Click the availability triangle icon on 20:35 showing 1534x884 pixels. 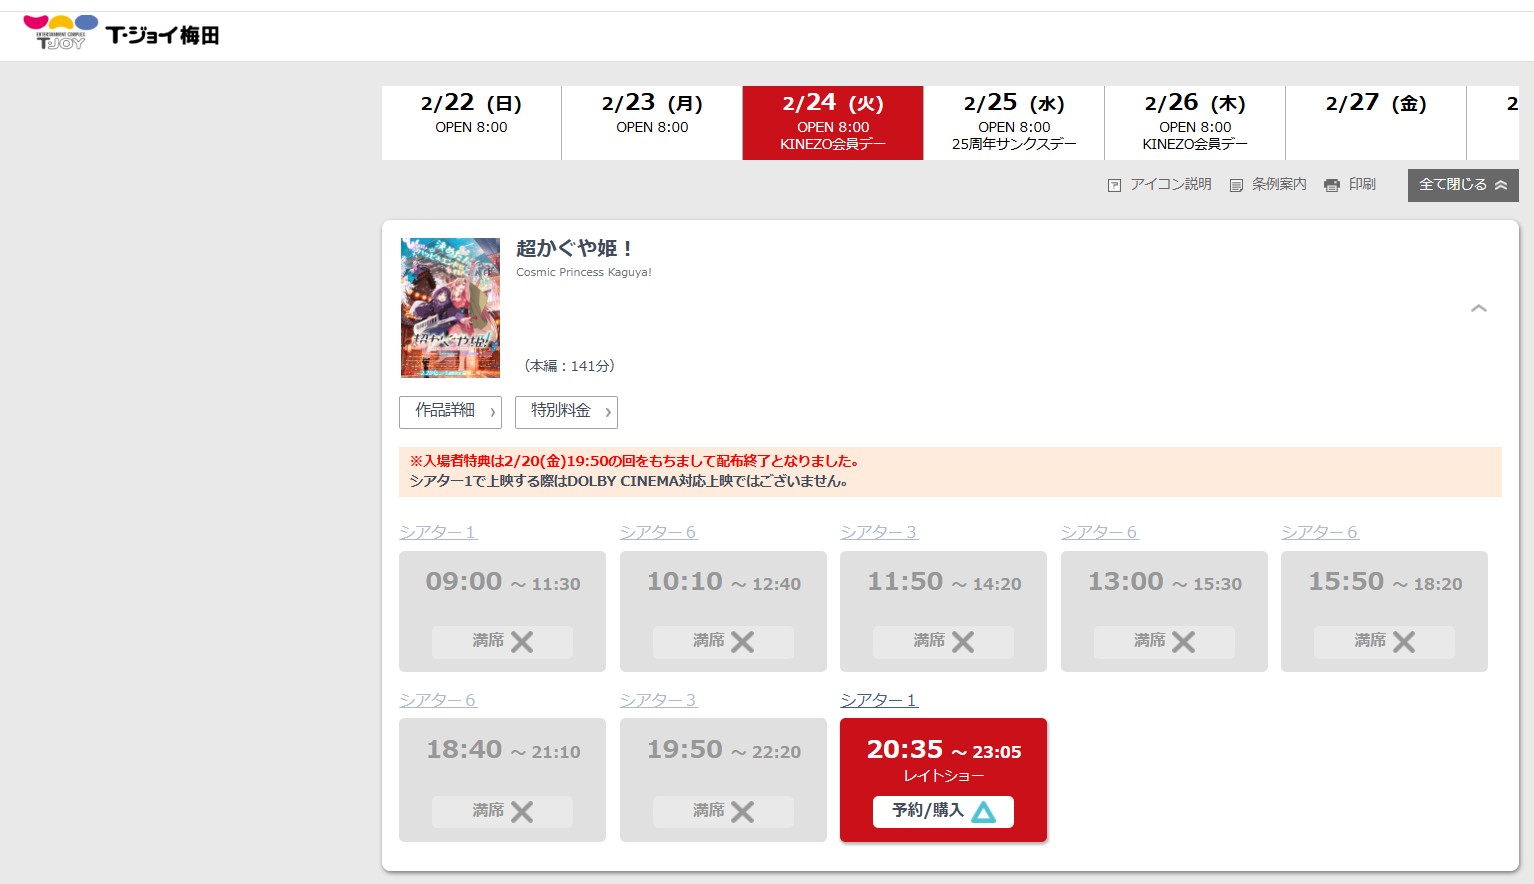[x=983, y=812]
